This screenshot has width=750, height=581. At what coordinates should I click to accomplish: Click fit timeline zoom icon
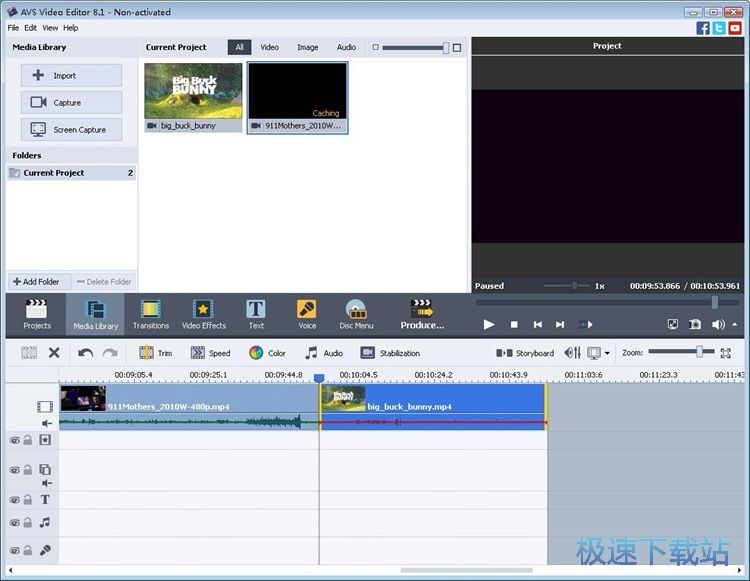click(x=726, y=353)
